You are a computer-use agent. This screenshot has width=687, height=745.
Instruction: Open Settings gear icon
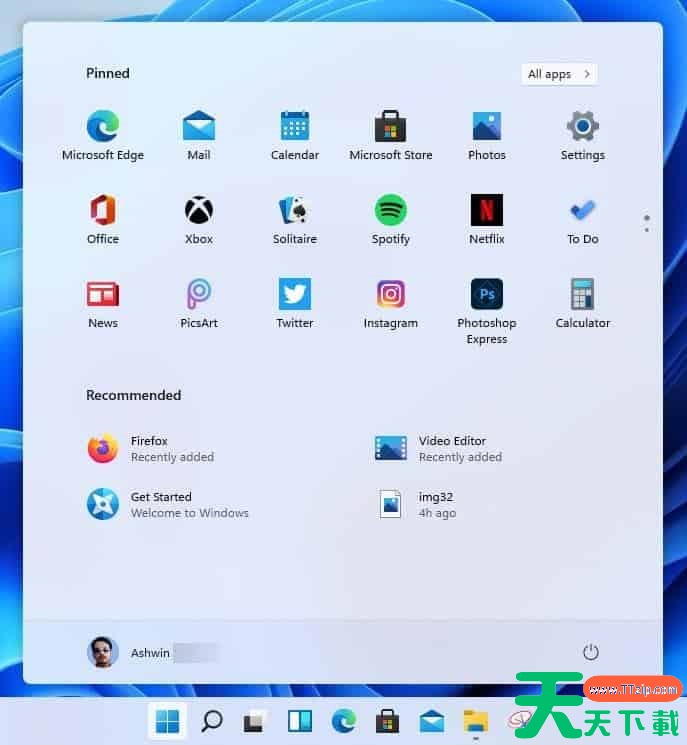[582, 135]
